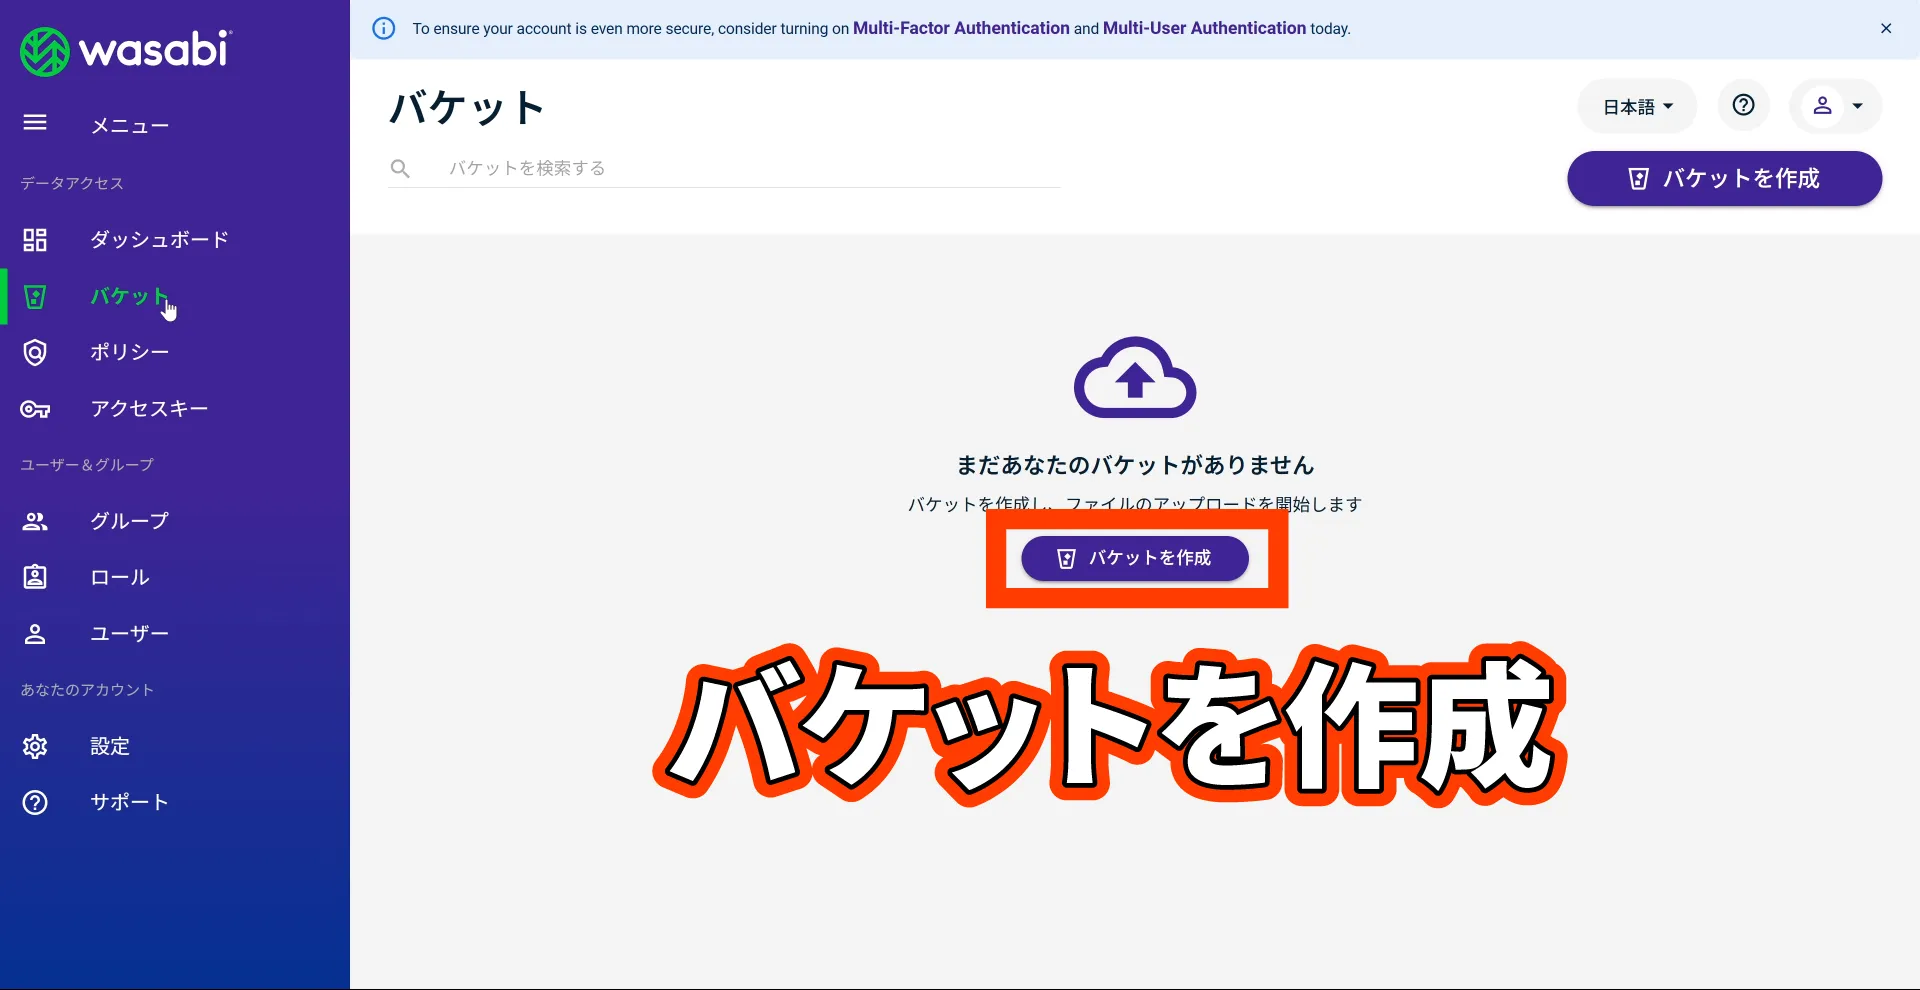
Task: Click the グループ people icon
Action: (35, 521)
